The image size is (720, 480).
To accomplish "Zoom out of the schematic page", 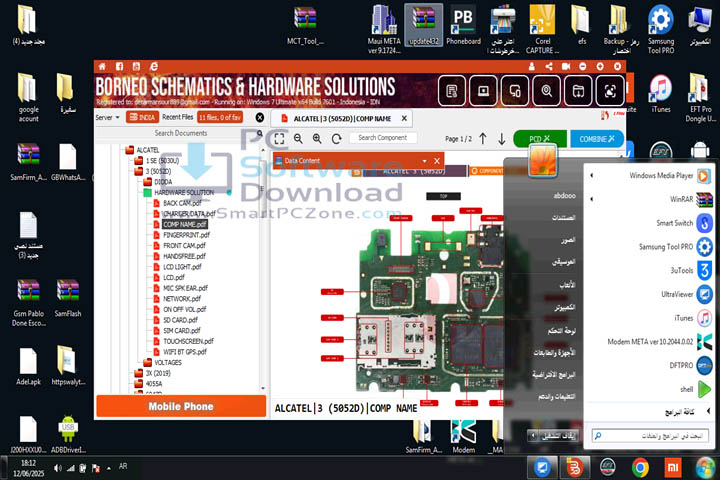I will pos(298,139).
